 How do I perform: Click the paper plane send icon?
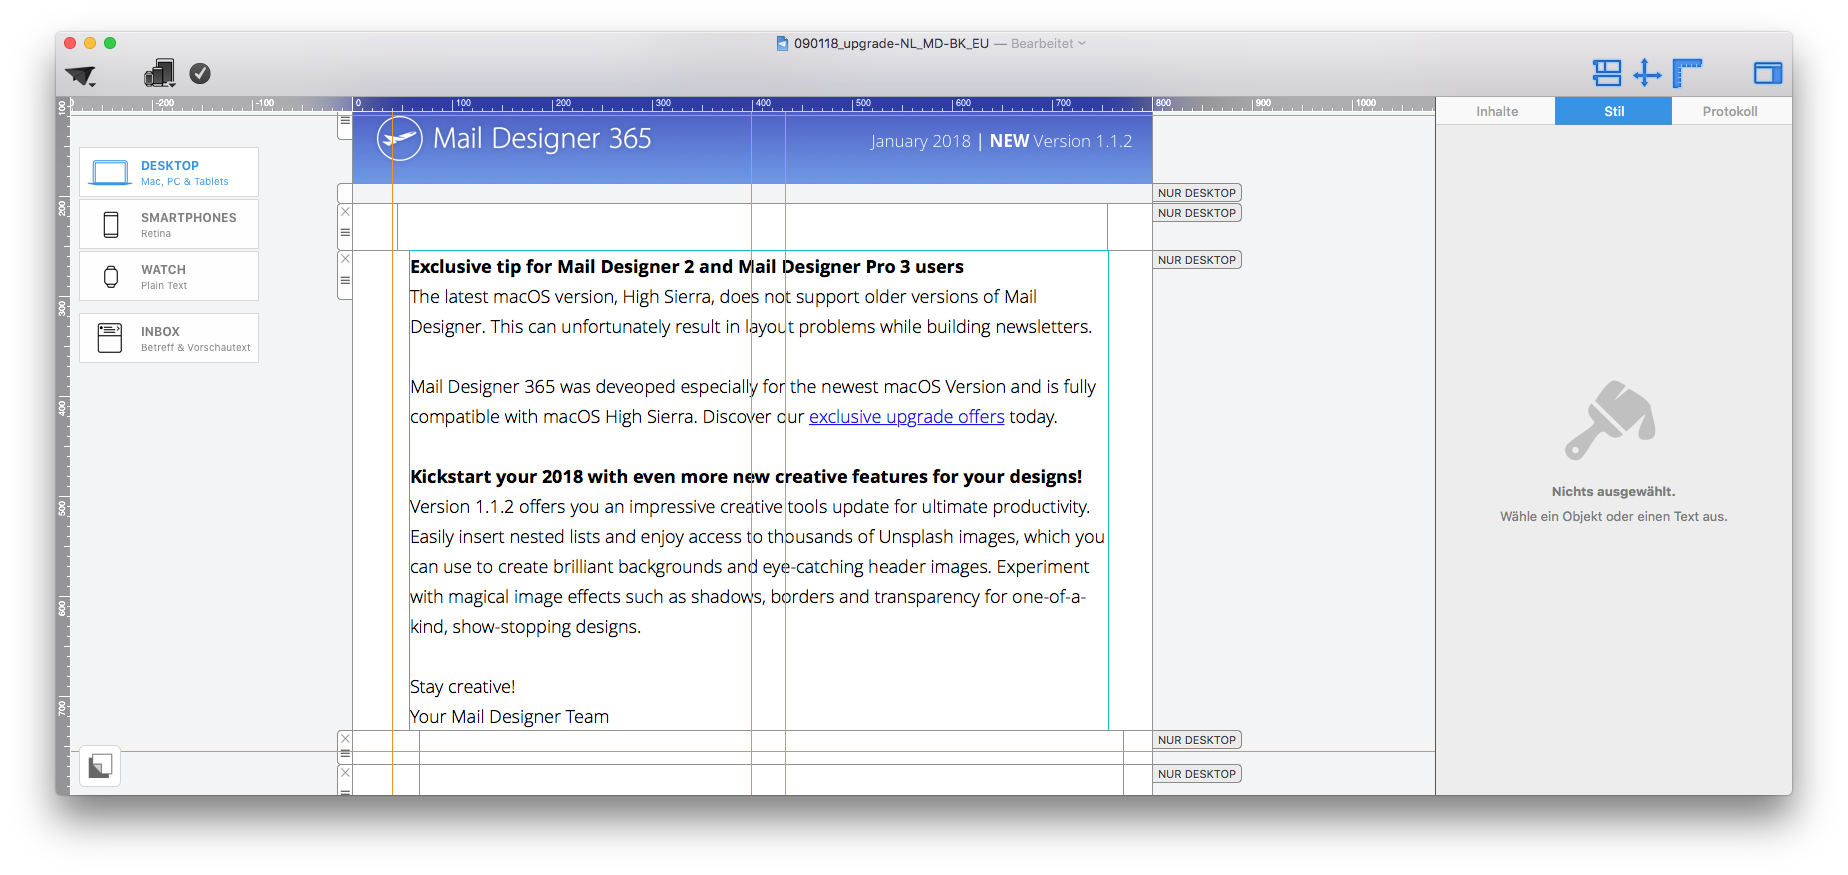[81, 75]
